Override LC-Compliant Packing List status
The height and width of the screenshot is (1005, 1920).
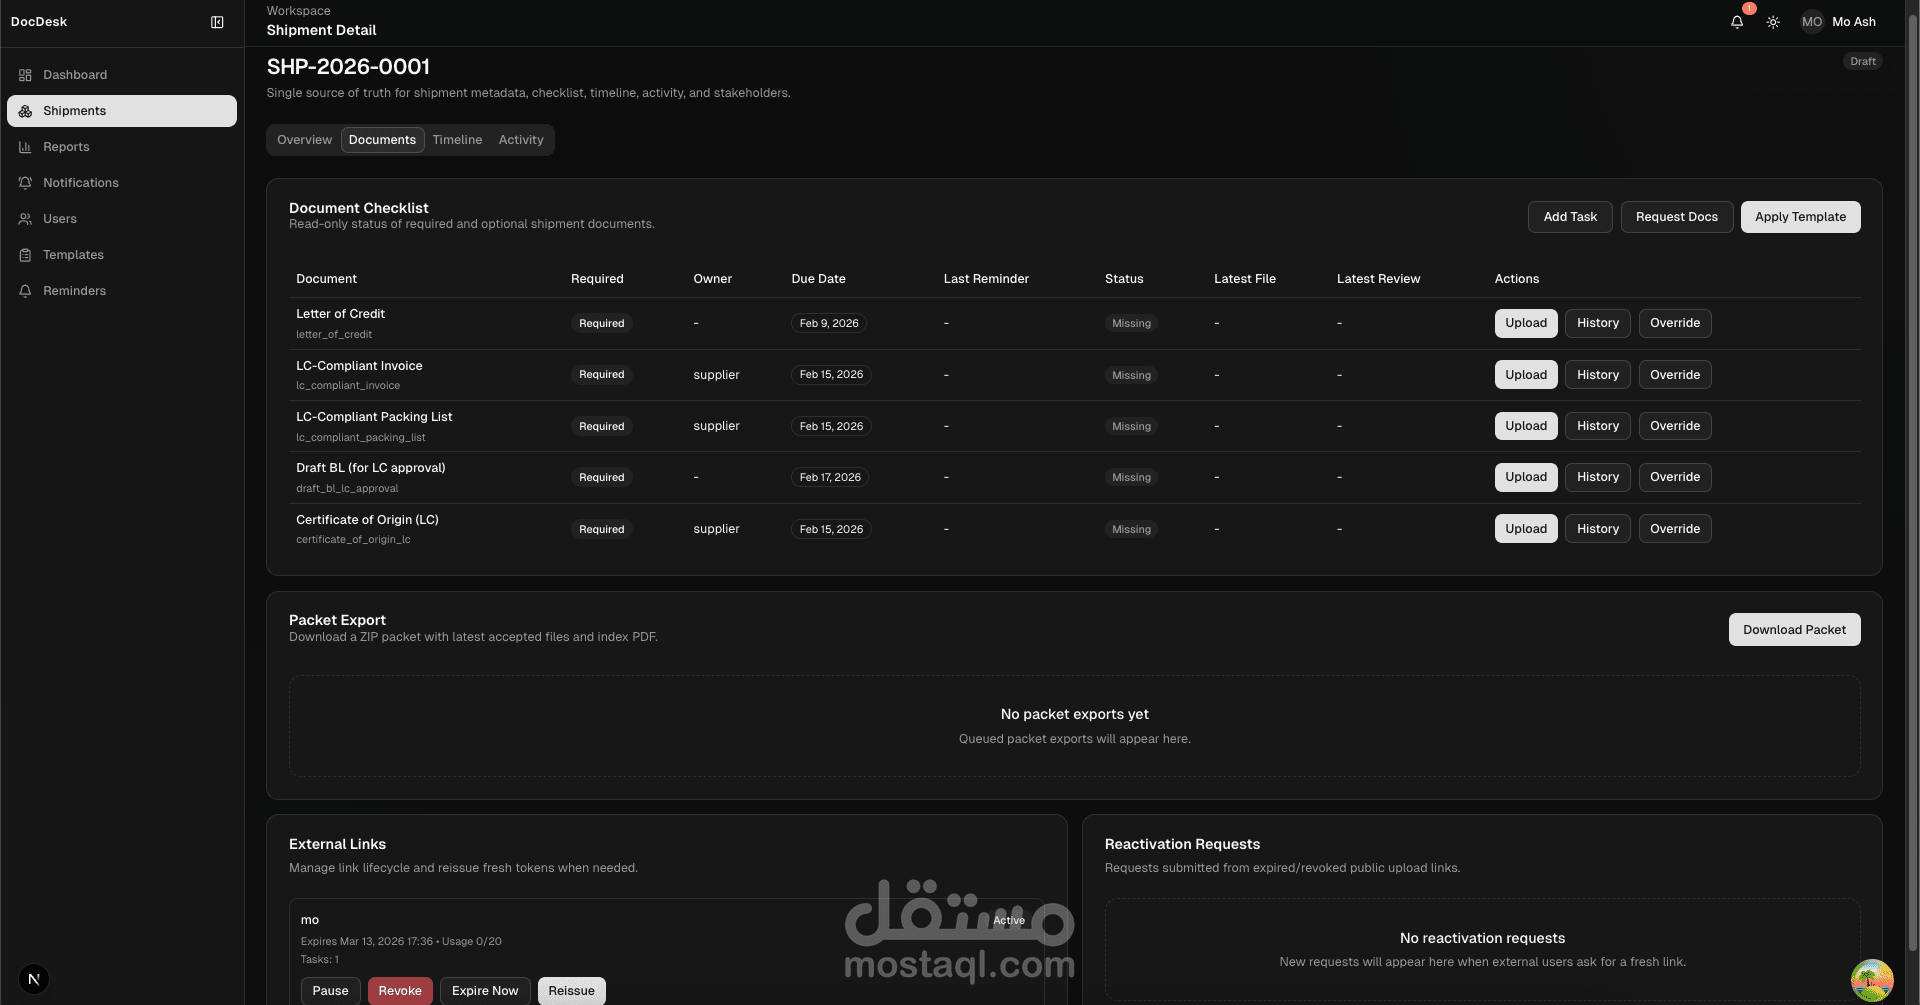[x=1675, y=426]
